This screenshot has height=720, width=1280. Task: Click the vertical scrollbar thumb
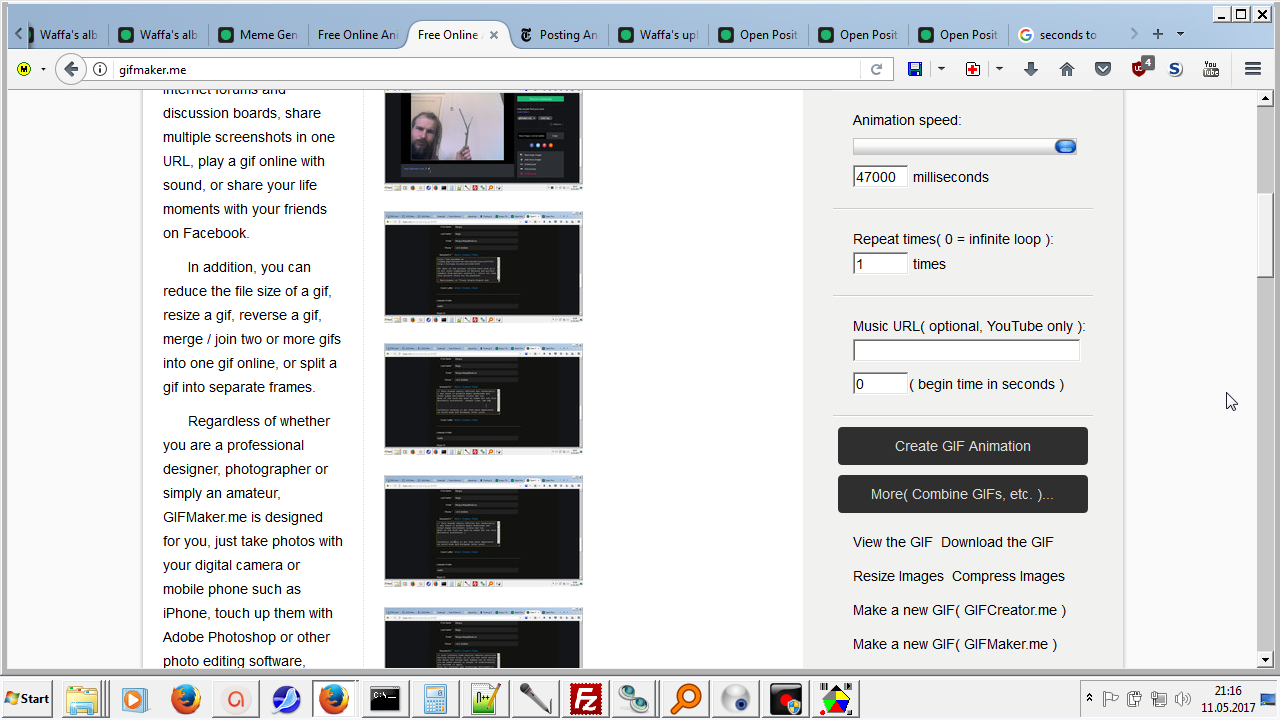[1265, 233]
